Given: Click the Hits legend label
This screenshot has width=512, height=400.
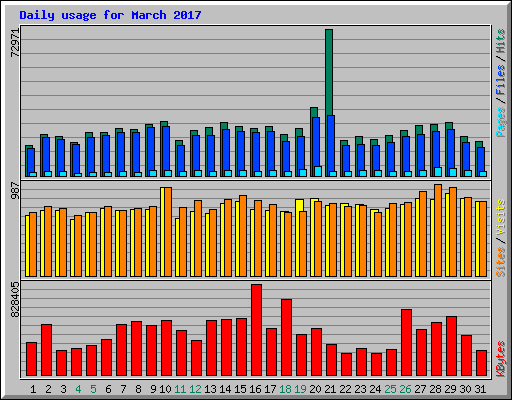Looking at the screenshot, I should point(501,41).
